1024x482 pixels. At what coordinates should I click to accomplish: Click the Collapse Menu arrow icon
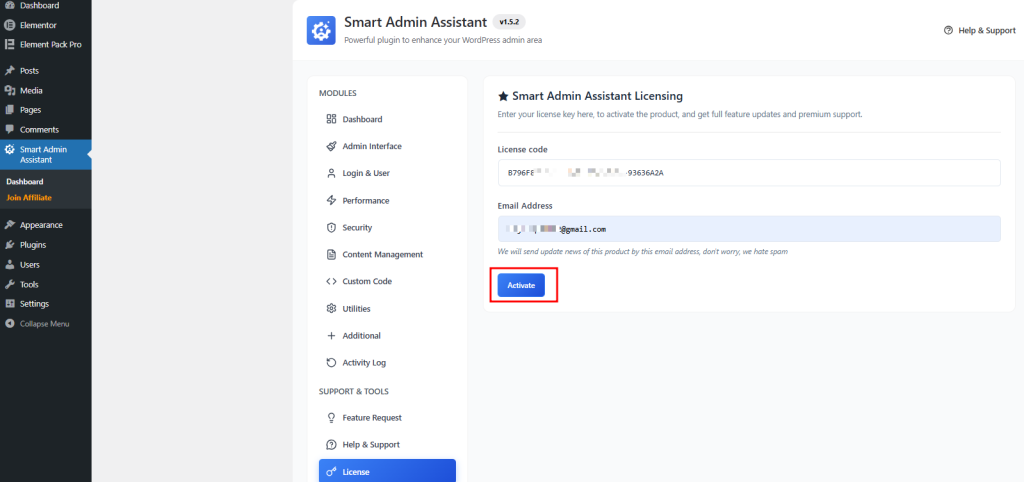point(10,323)
